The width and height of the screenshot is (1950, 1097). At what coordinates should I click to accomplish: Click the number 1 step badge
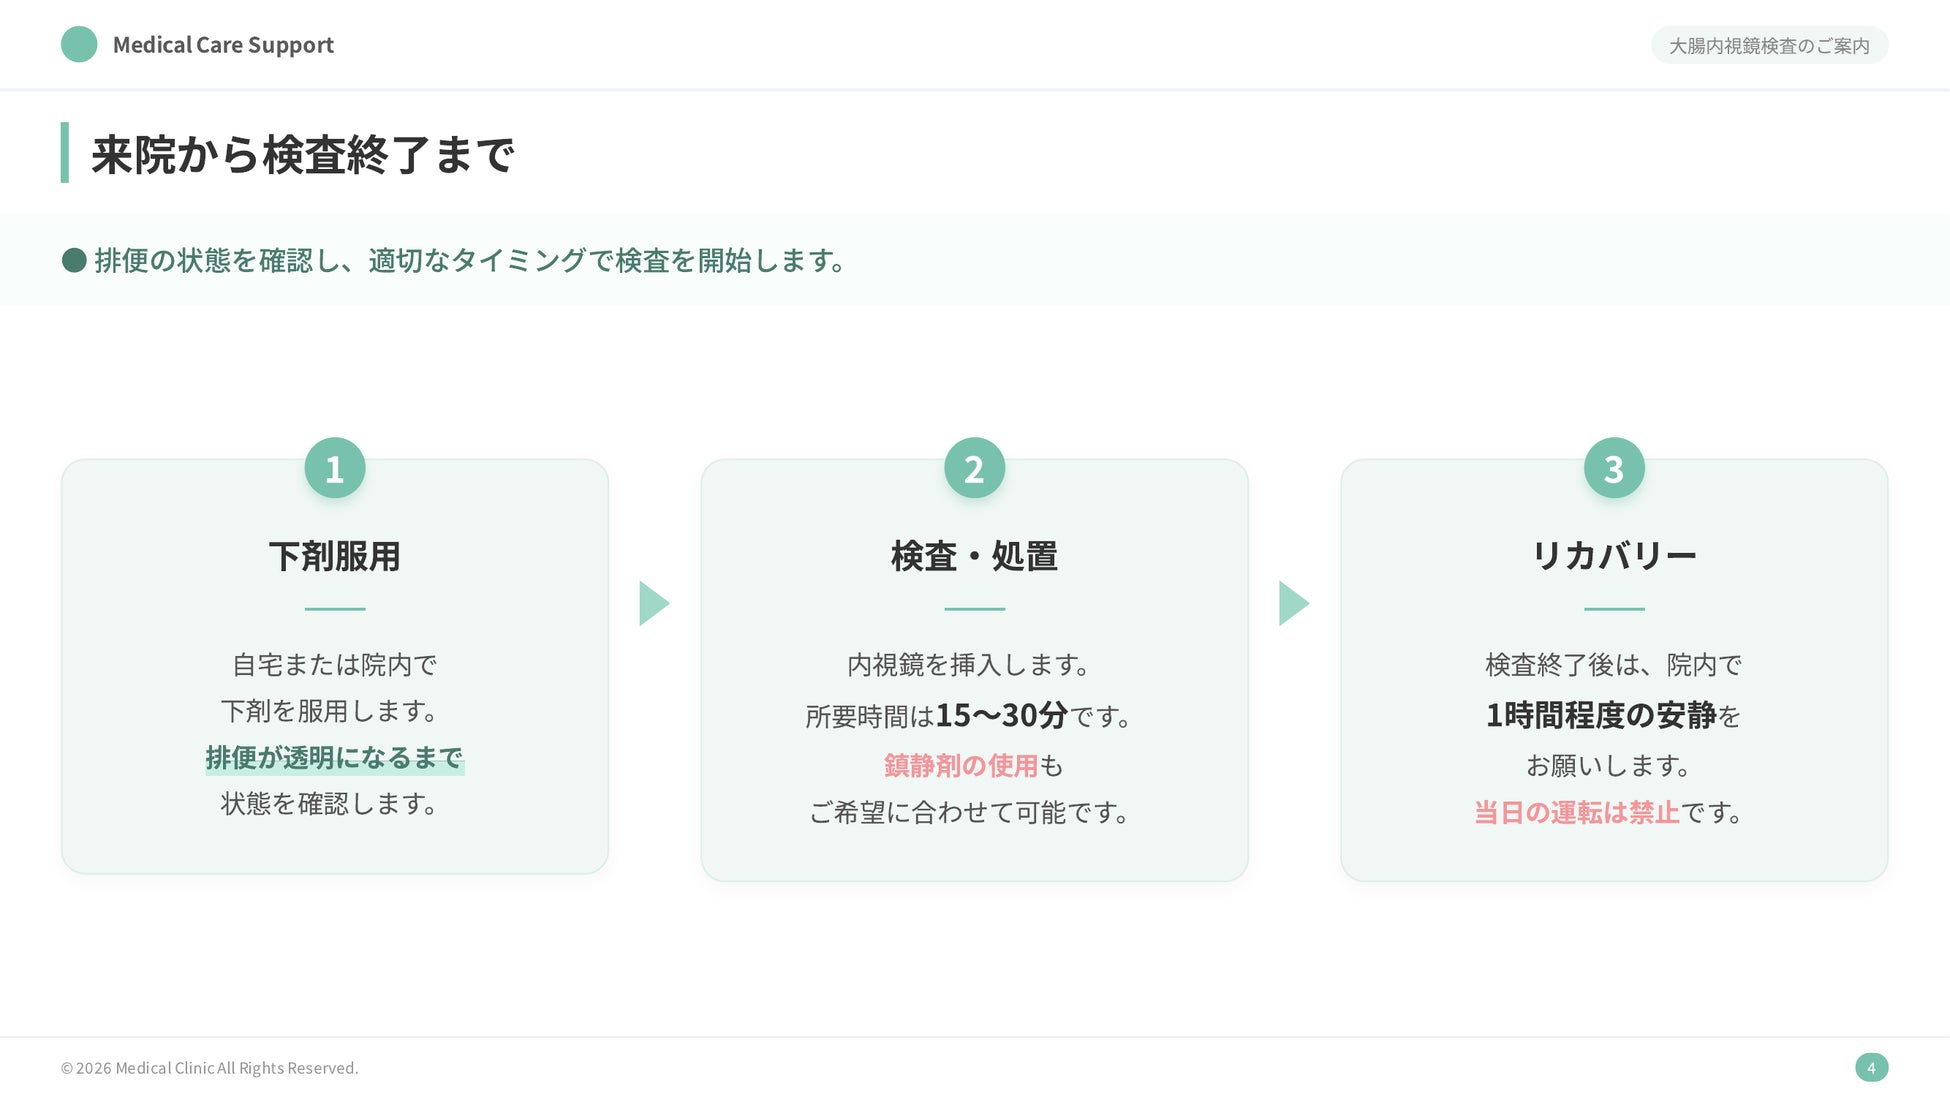(335, 468)
